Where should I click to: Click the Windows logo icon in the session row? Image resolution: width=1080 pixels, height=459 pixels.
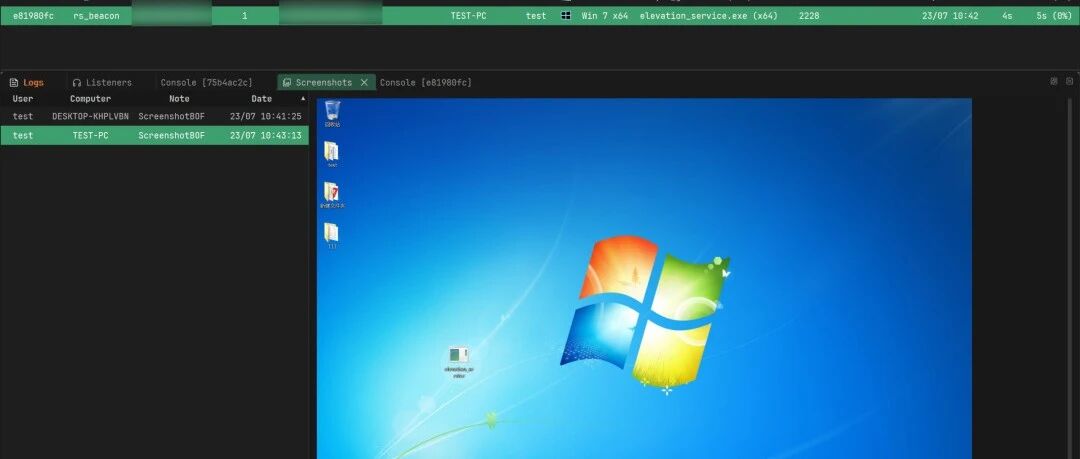[x=566, y=15]
